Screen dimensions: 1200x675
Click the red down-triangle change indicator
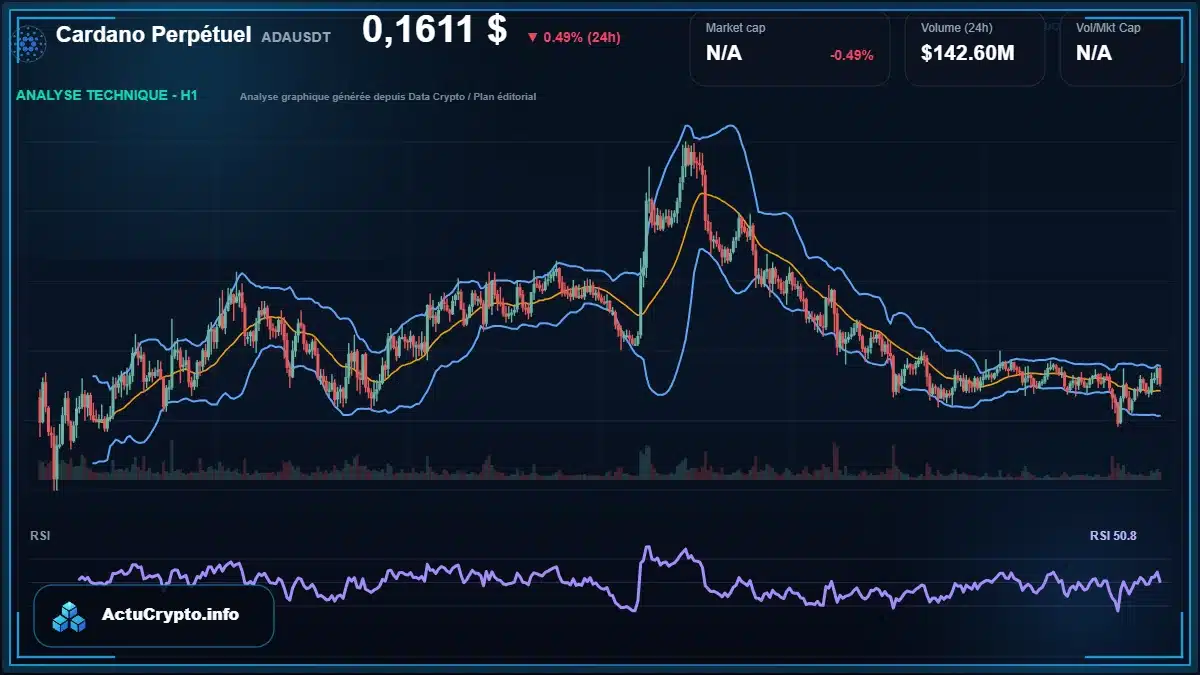tap(532, 38)
